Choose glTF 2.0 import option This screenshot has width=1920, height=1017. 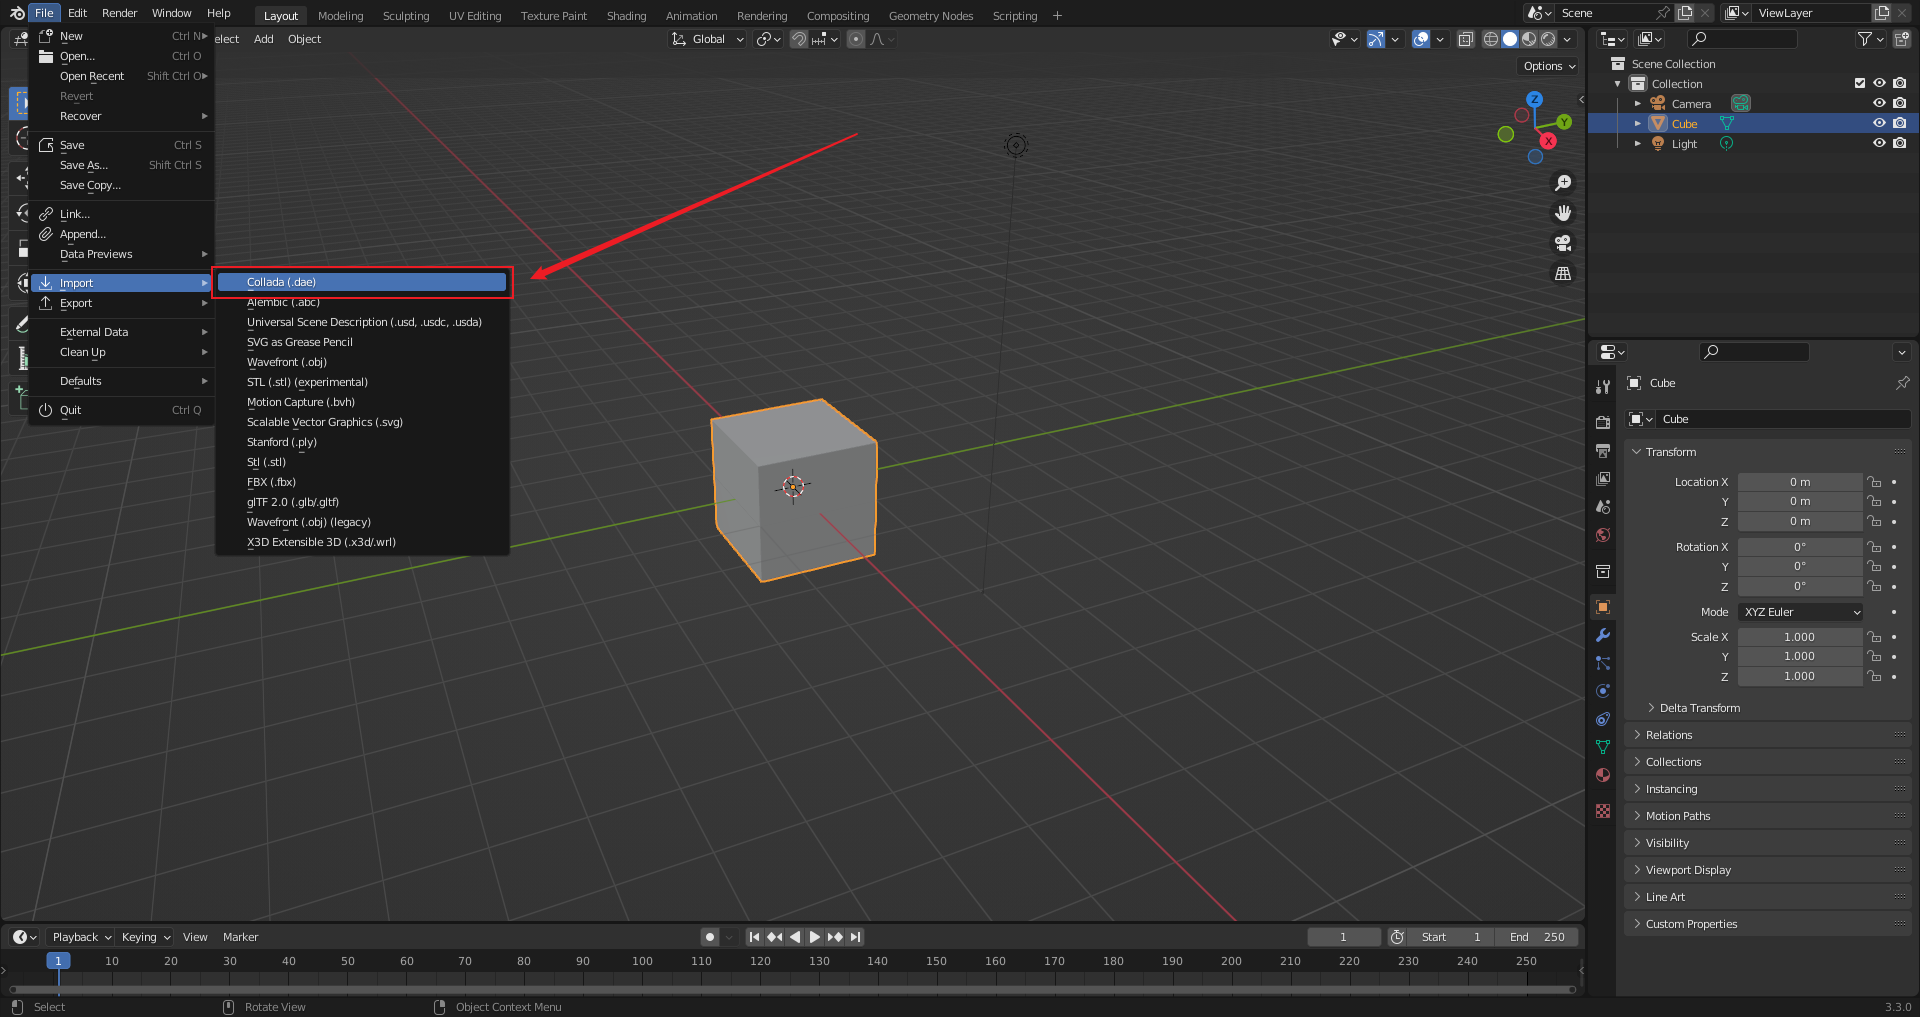tap(362, 502)
